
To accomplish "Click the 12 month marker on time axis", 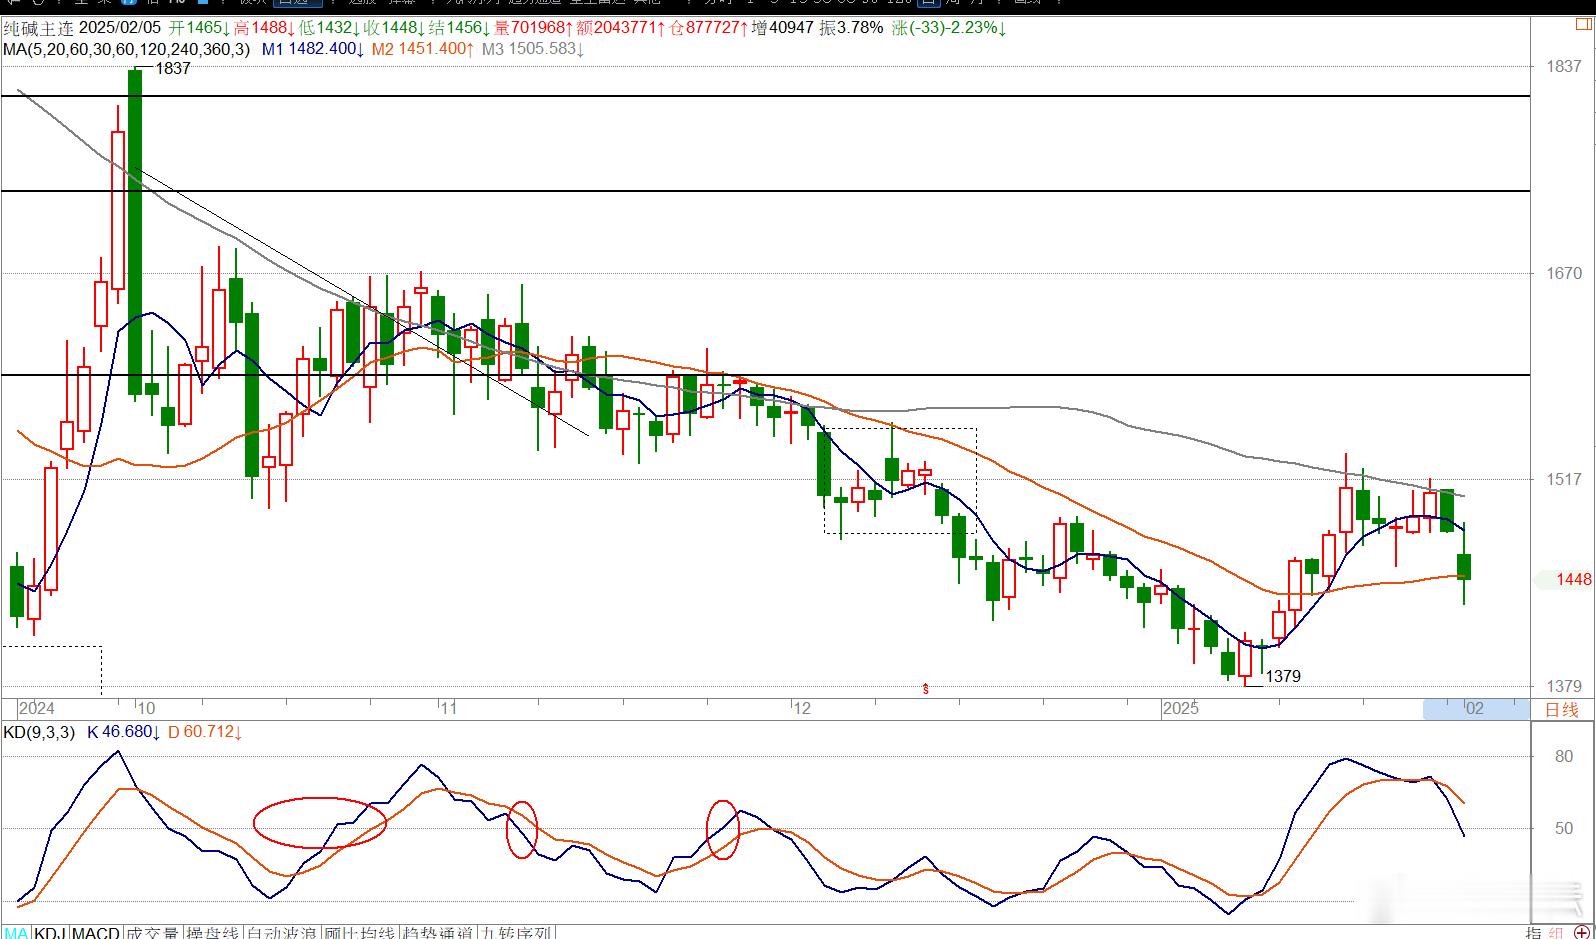I will point(801,709).
